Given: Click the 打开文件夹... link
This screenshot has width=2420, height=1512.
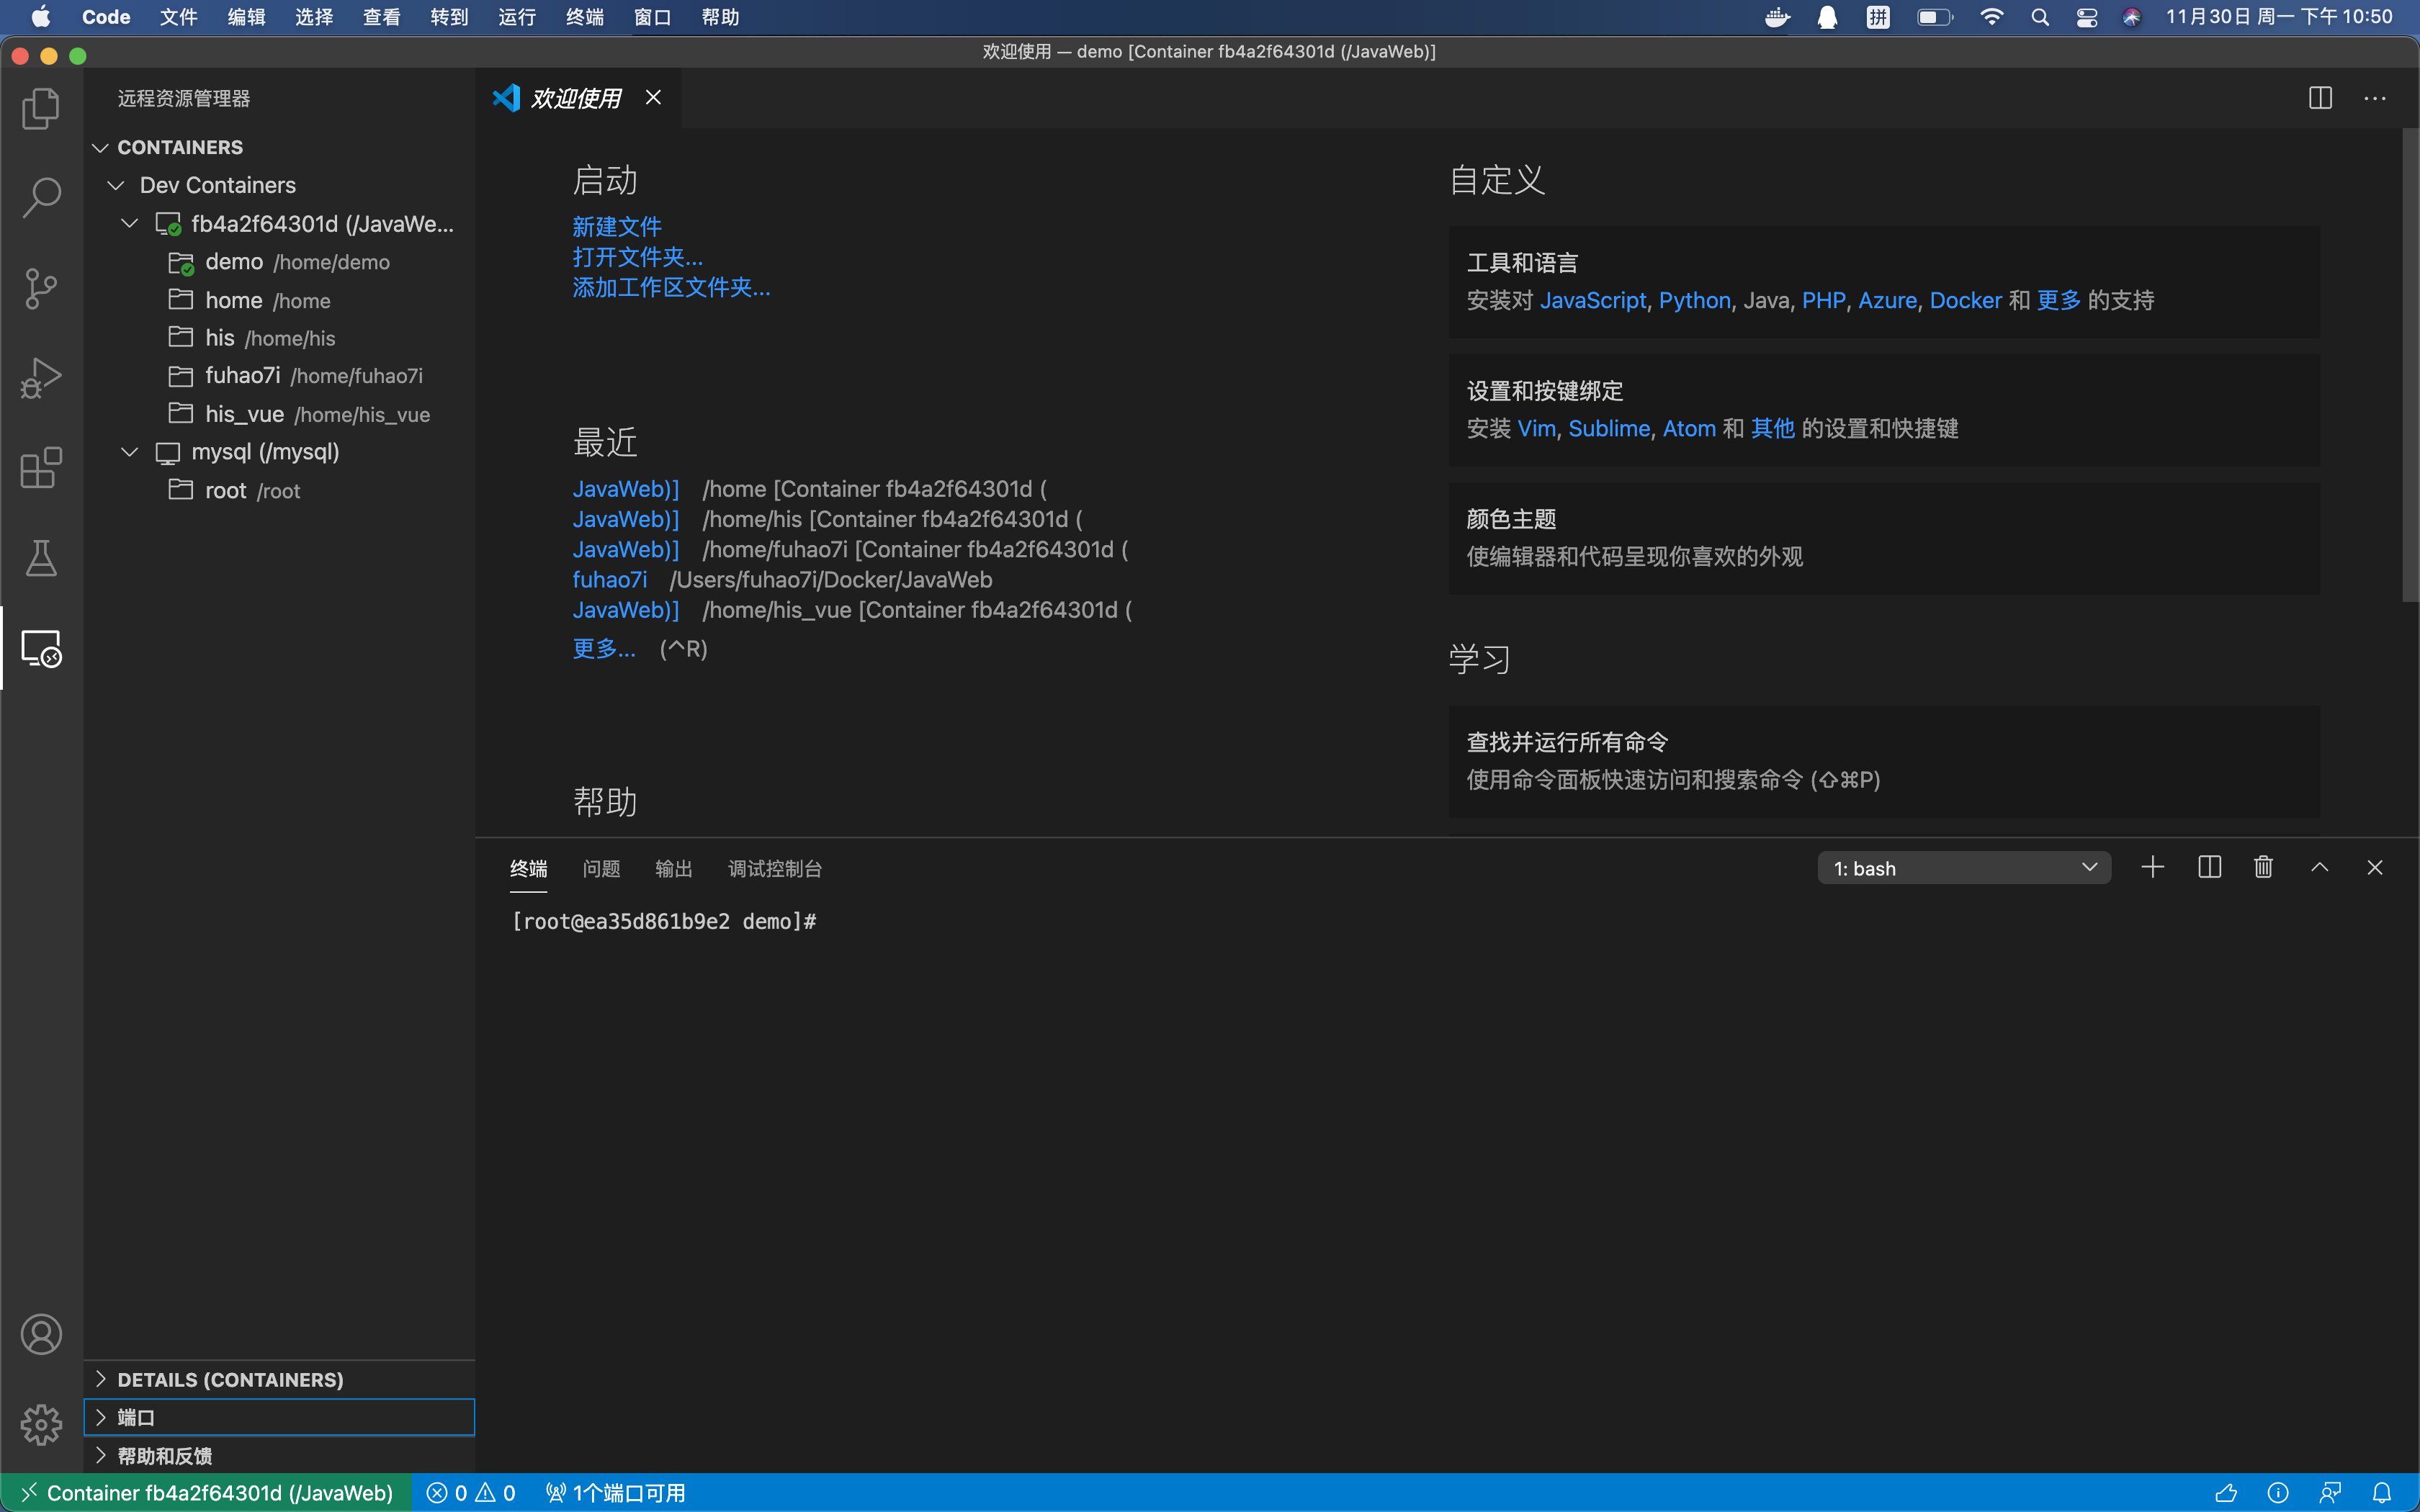Looking at the screenshot, I should pos(637,257).
